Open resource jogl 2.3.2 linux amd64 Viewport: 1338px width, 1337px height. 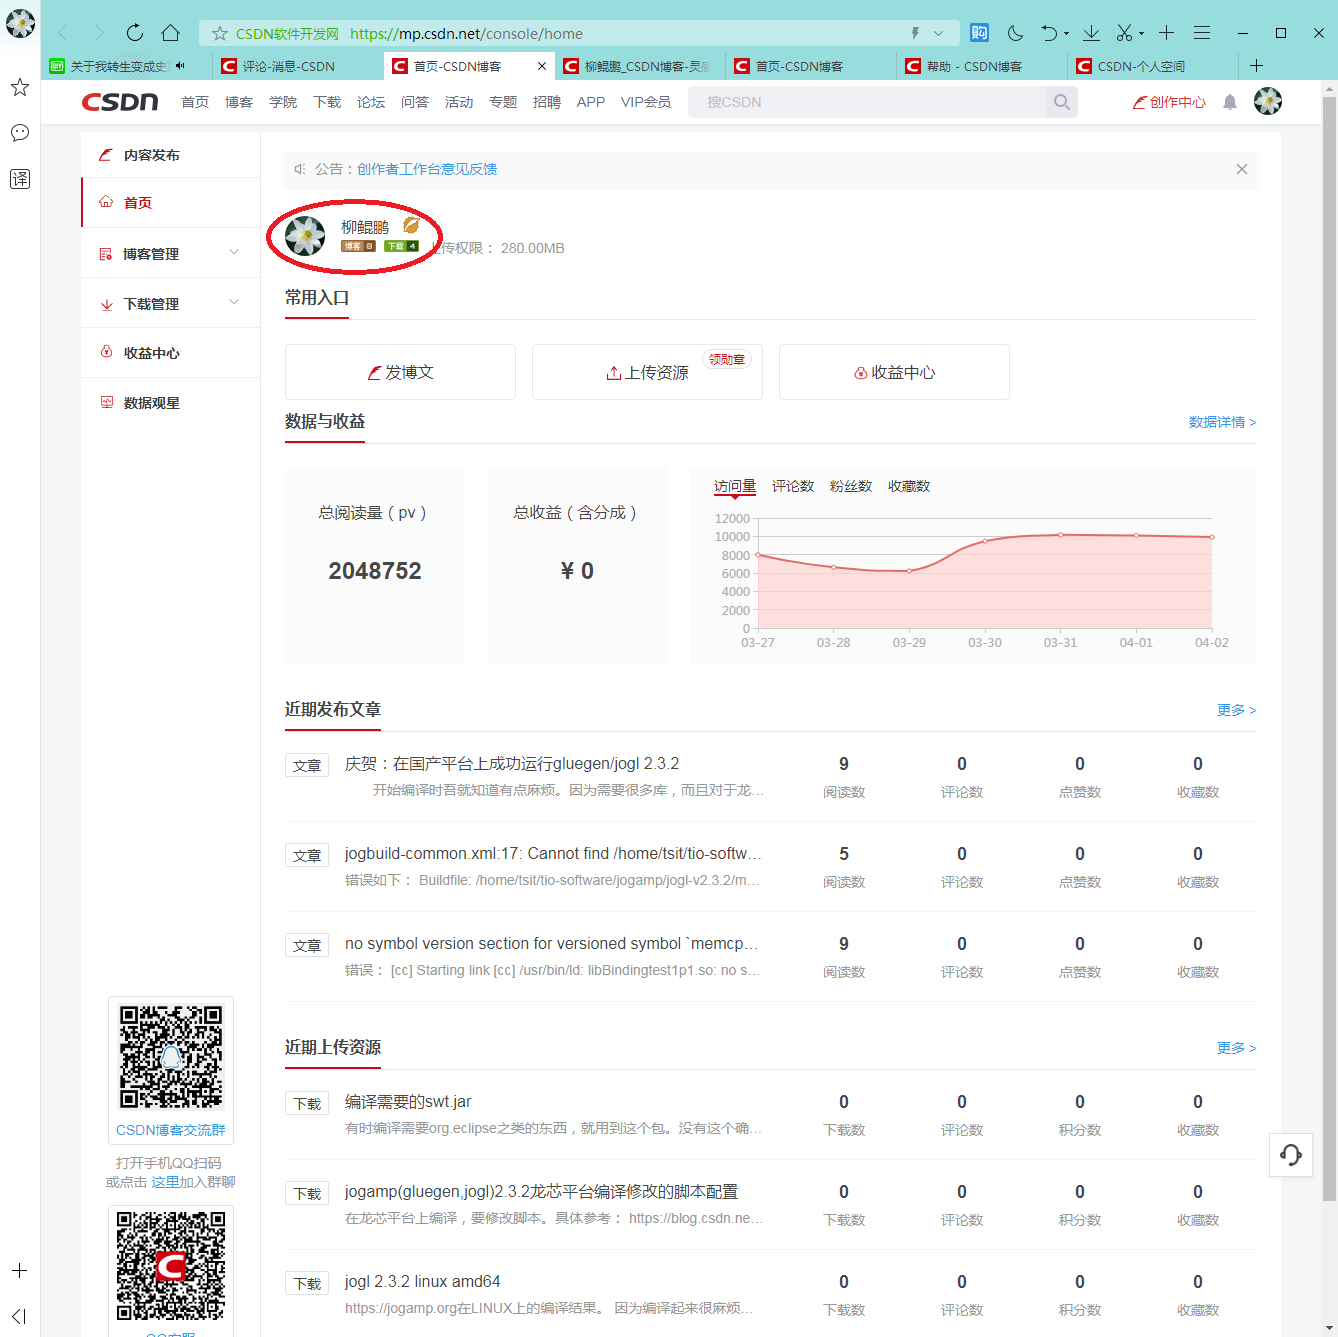(422, 1282)
